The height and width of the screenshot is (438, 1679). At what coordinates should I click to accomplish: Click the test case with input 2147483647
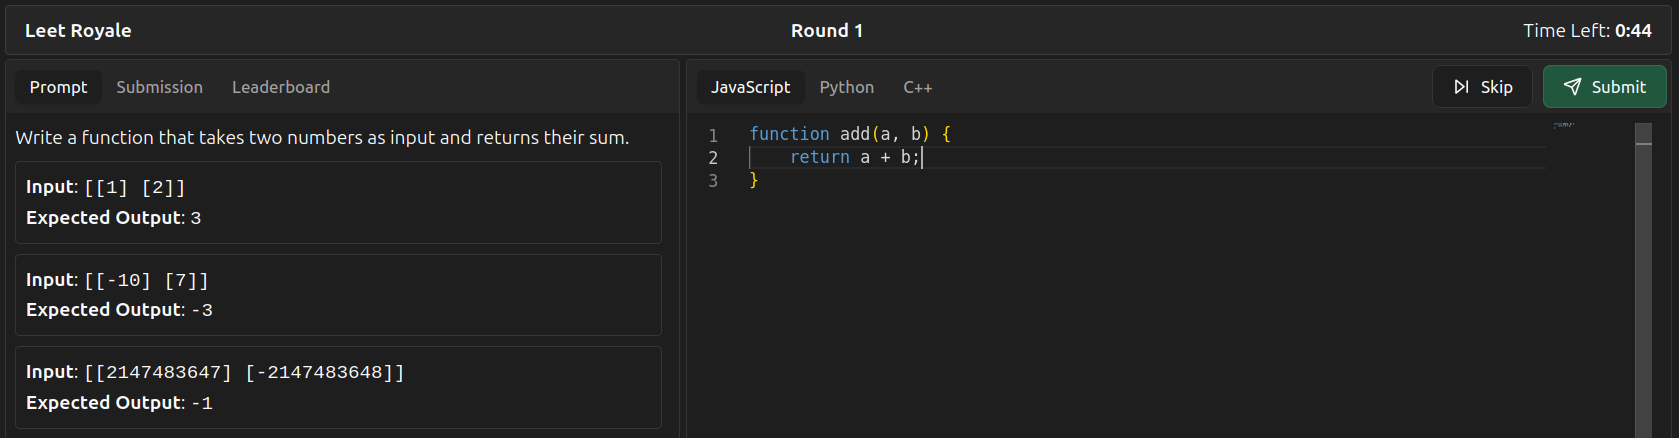338,387
